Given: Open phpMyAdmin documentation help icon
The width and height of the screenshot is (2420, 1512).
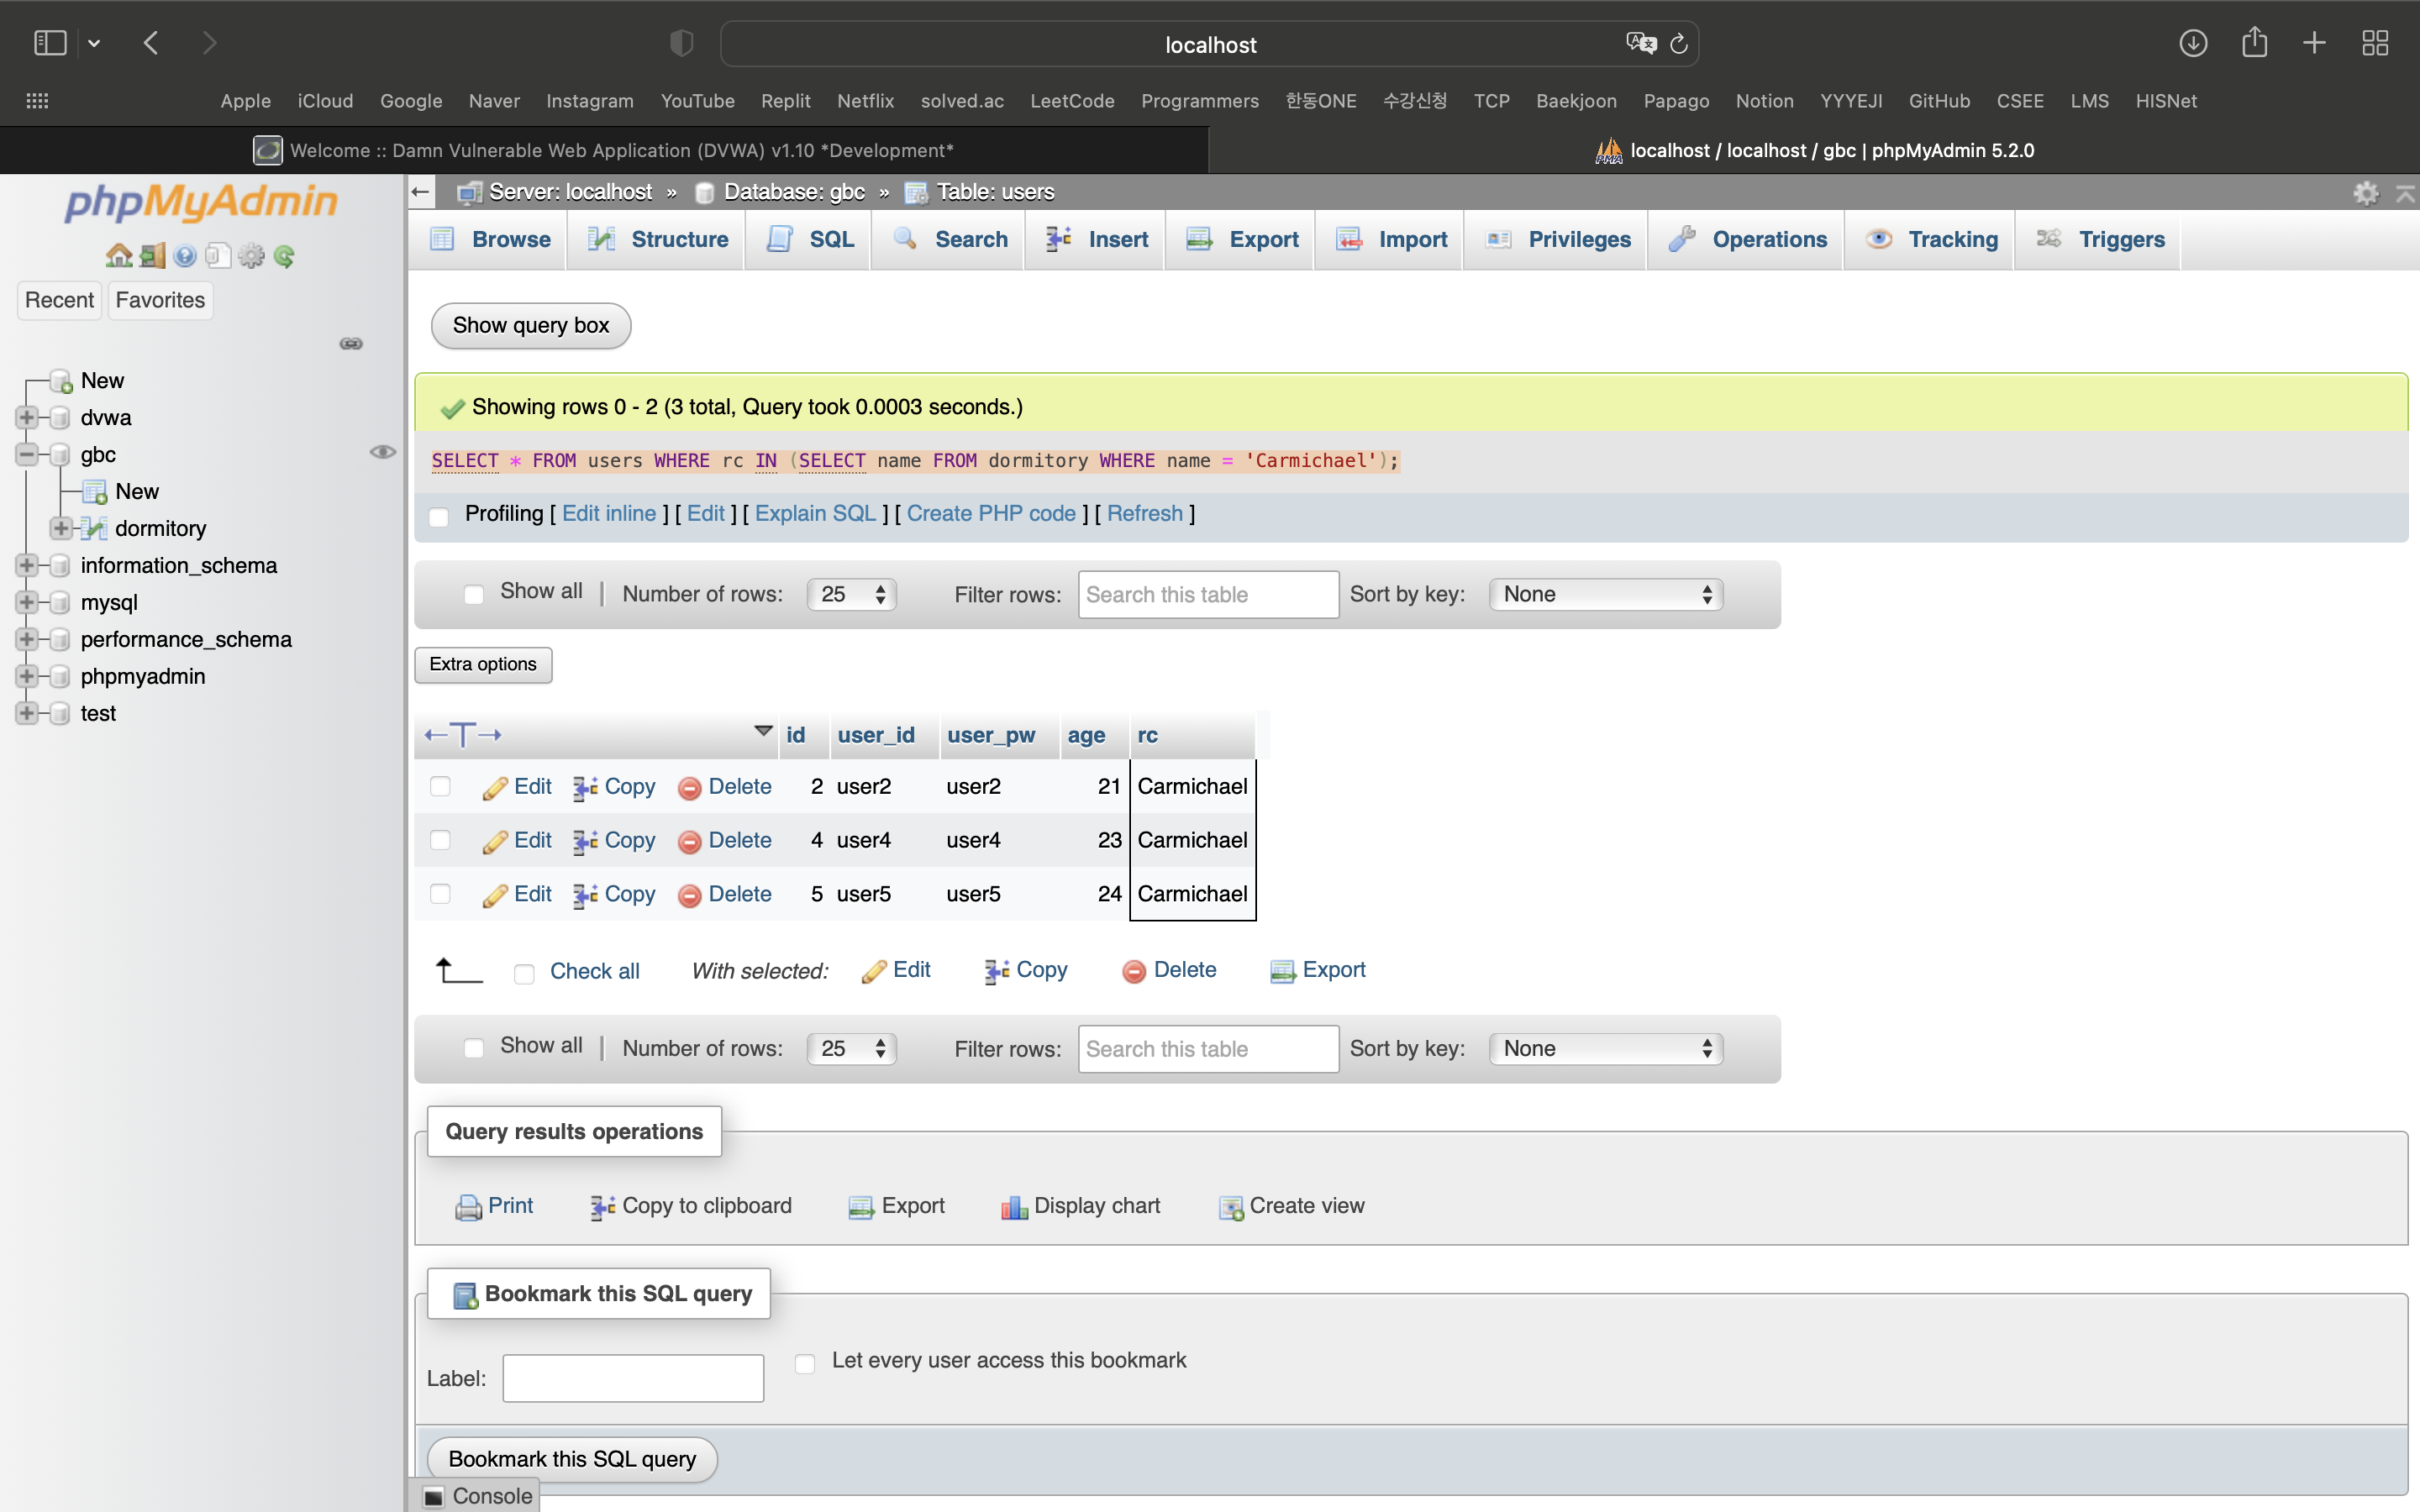Looking at the screenshot, I should point(185,256).
